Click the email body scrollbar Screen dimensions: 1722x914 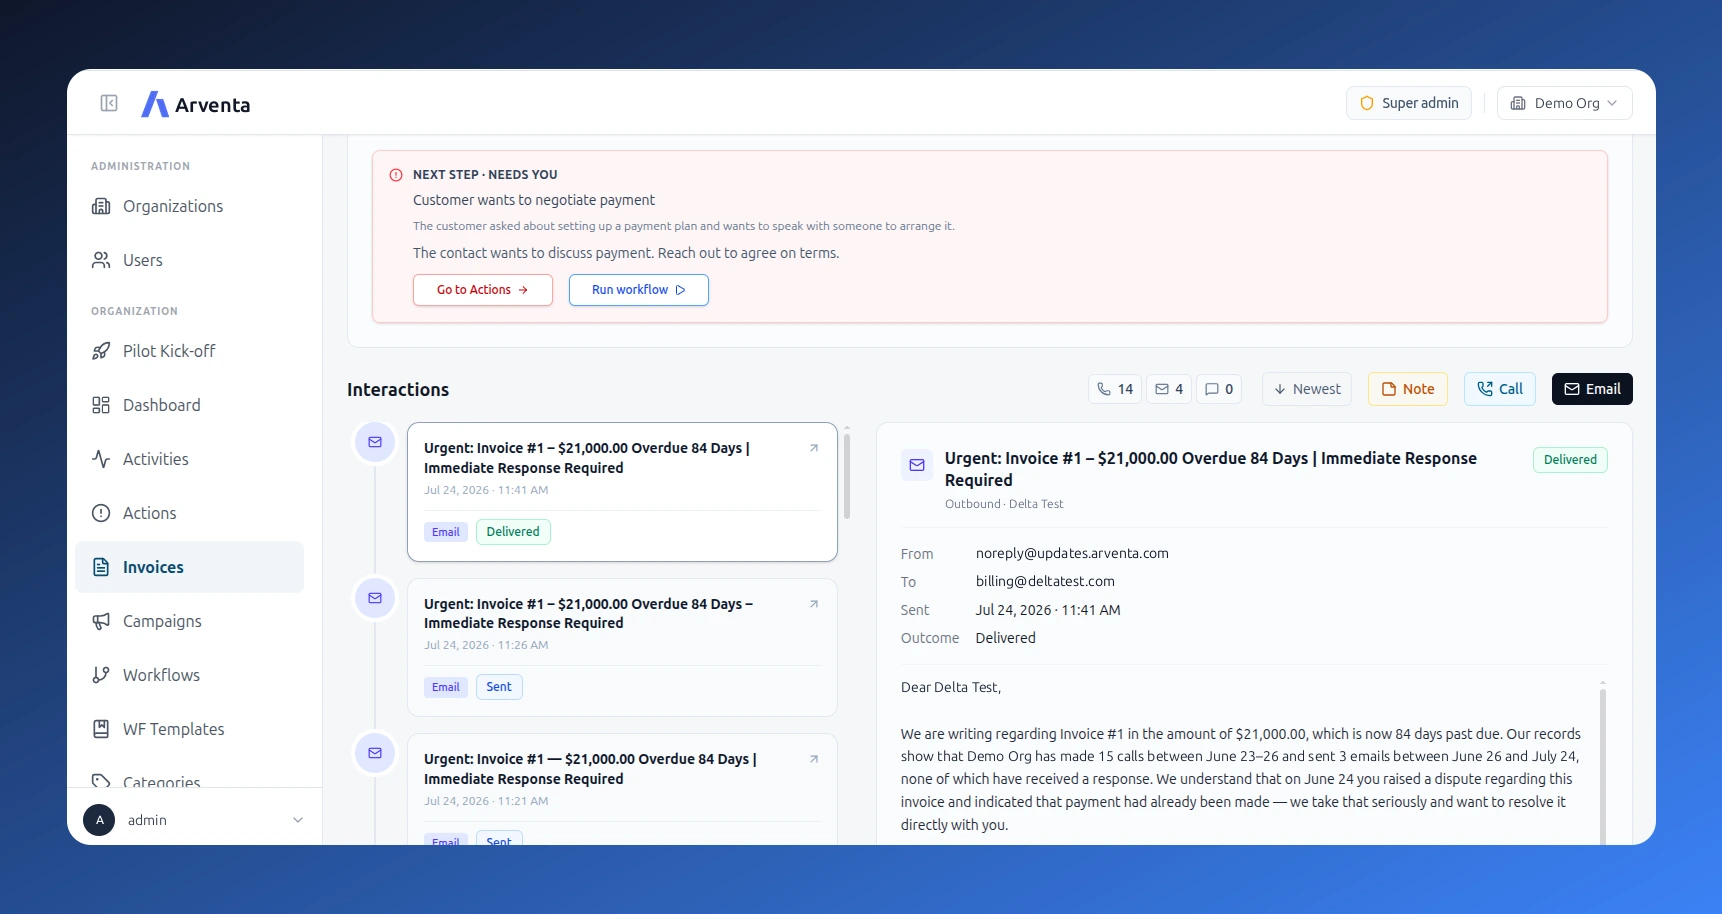(1602, 765)
